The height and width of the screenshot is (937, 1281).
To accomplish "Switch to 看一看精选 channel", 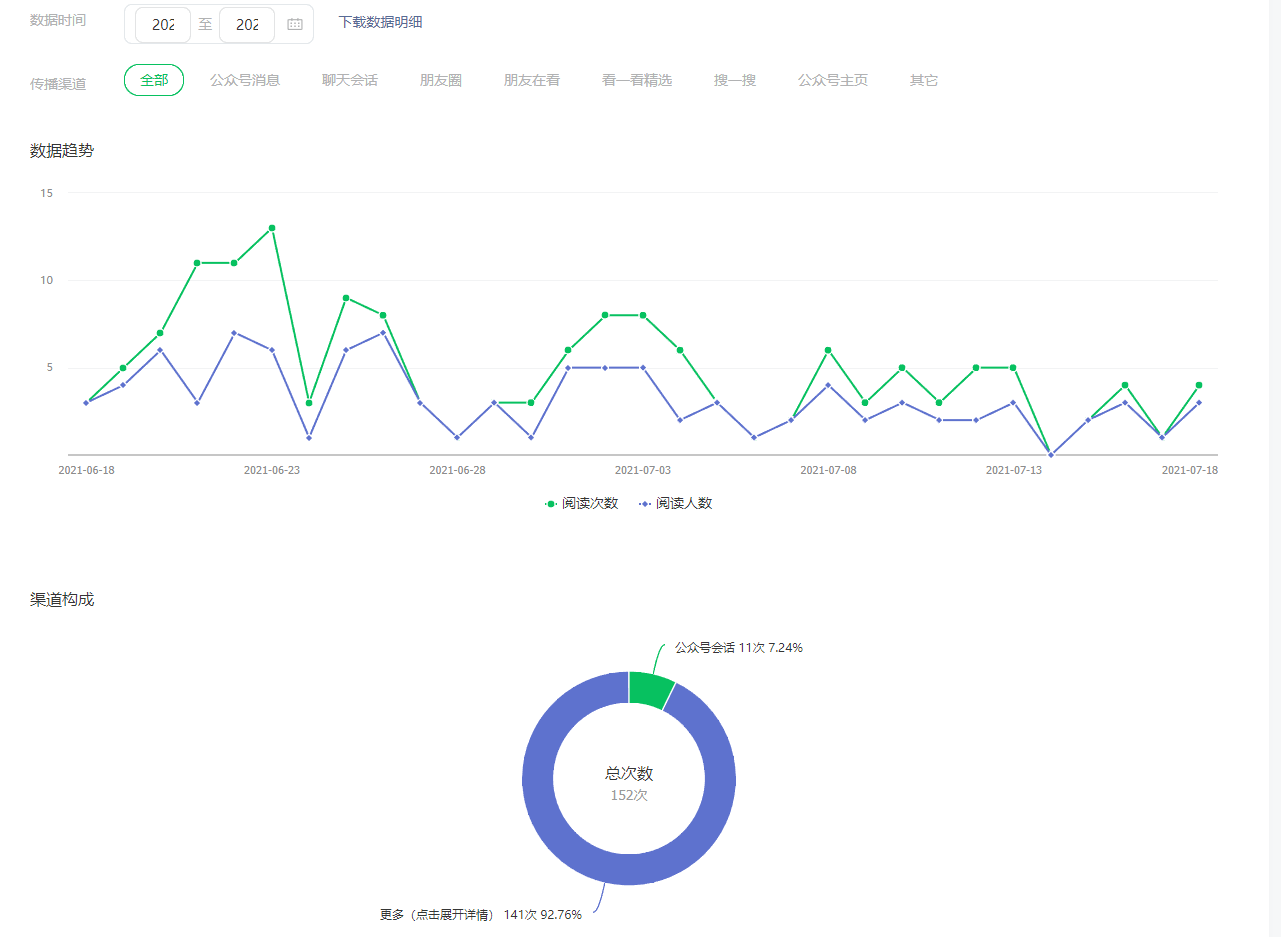I will click(637, 80).
